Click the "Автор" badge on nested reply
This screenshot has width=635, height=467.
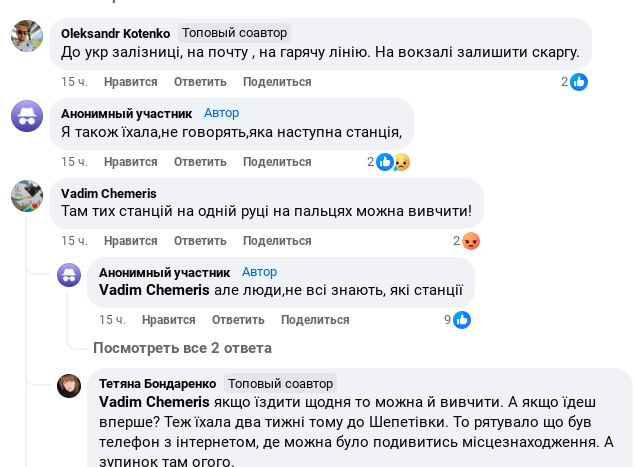(x=260, y=272)
